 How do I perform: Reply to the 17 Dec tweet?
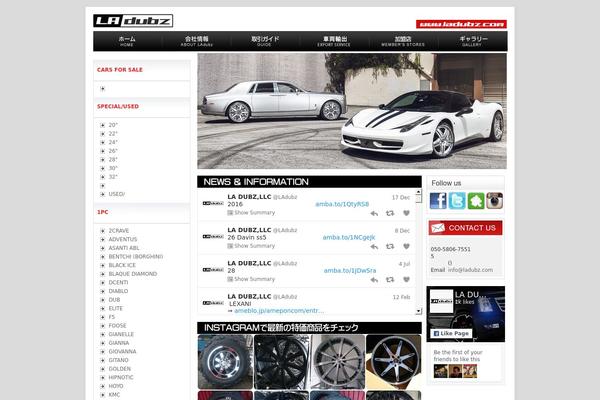coord(374,213)
